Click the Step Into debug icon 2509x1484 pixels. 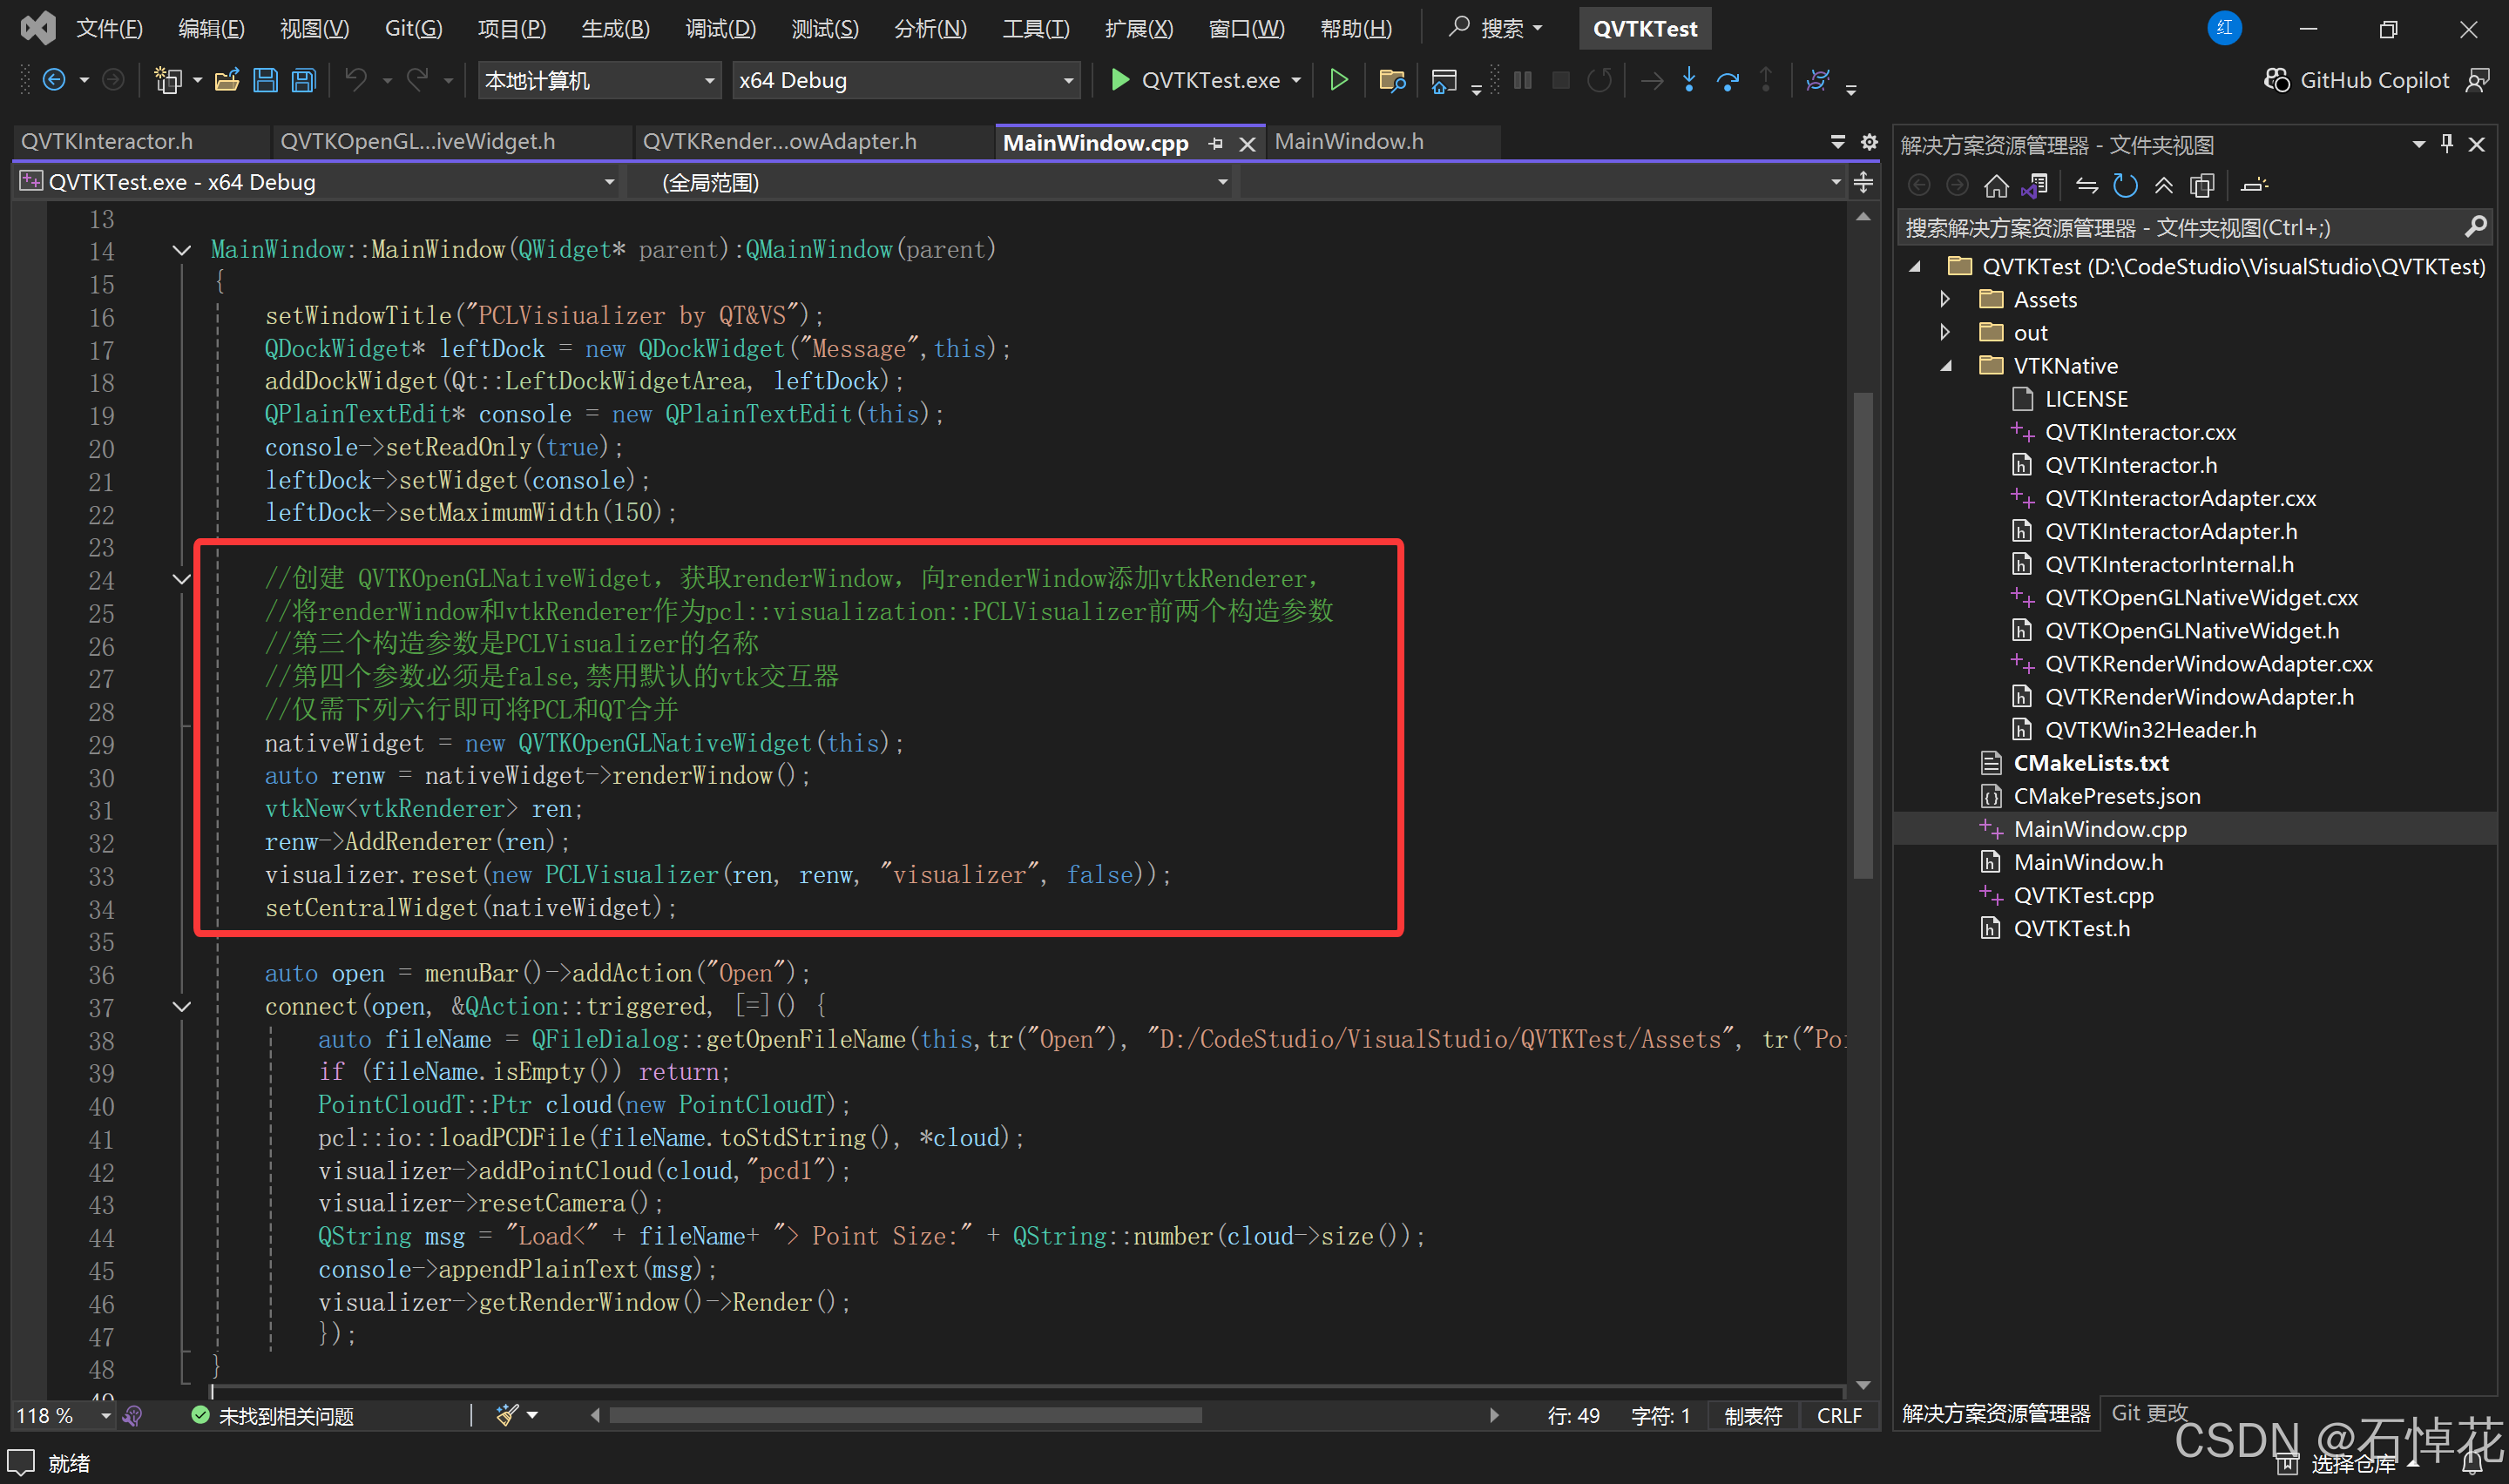pyautogui.click(x=1689, y=80)
